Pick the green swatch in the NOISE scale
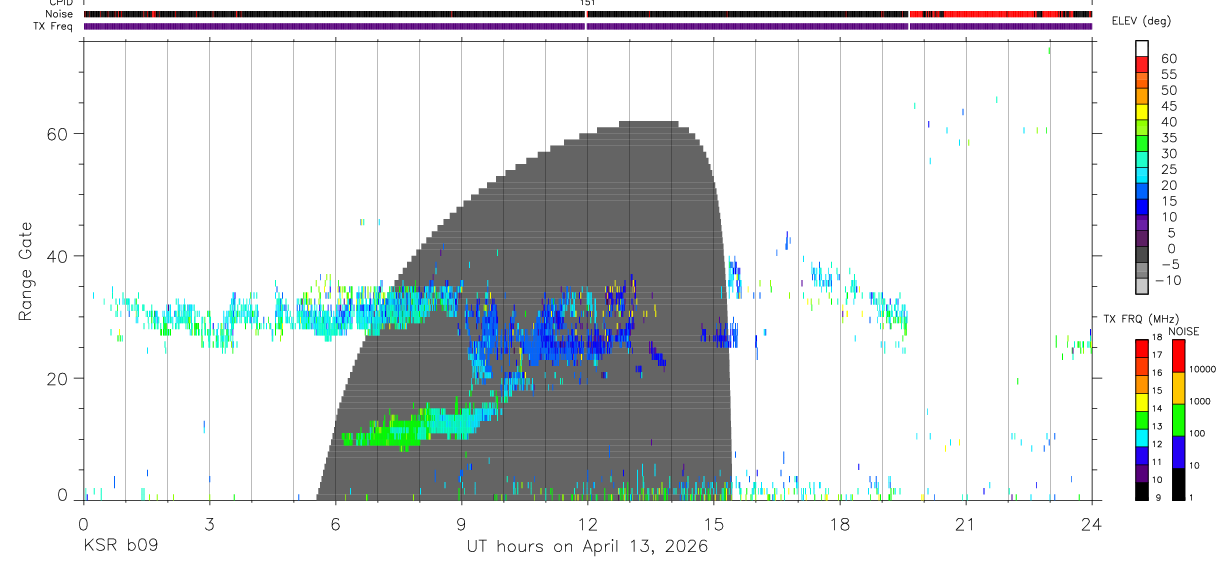Image resolution: width=1228 pixels, height=567 pixels. pyautogui.click(x=1178, y=420)
